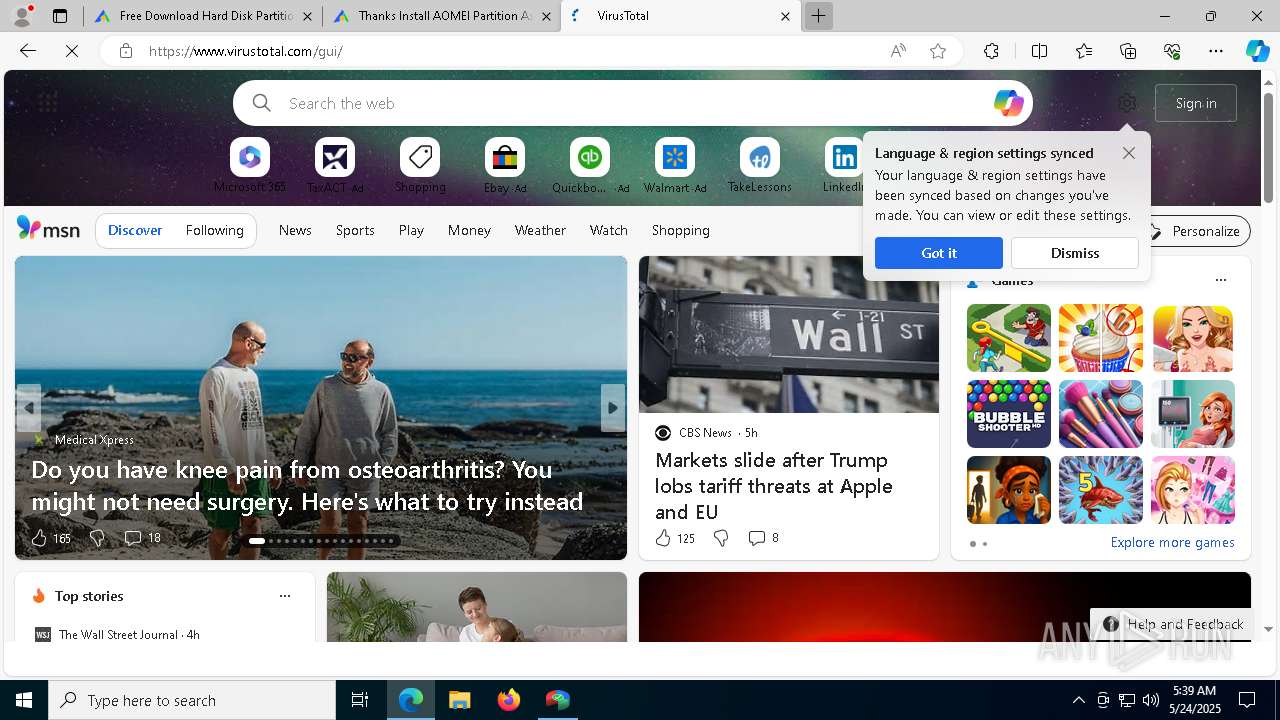This screenshot has width=1280, height=720.
Task: Close the language settings popup
Action: (1128, 153)
